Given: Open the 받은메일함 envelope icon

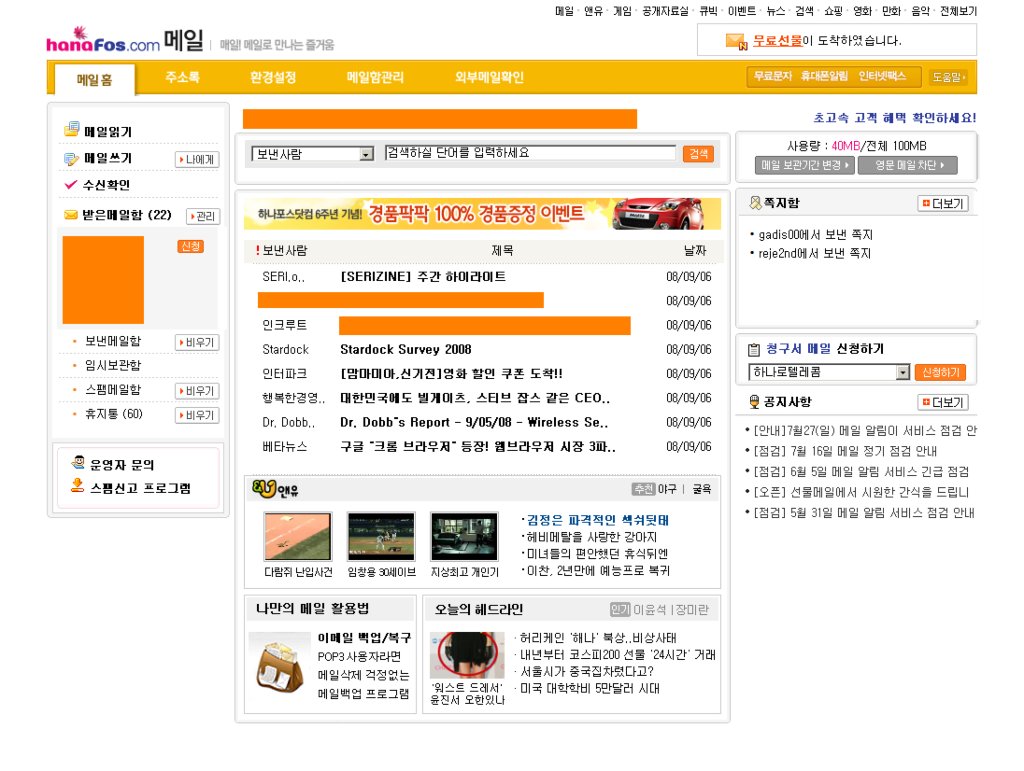Looking at the screenshot, I should pyautogui.click(x=71, y=215).
